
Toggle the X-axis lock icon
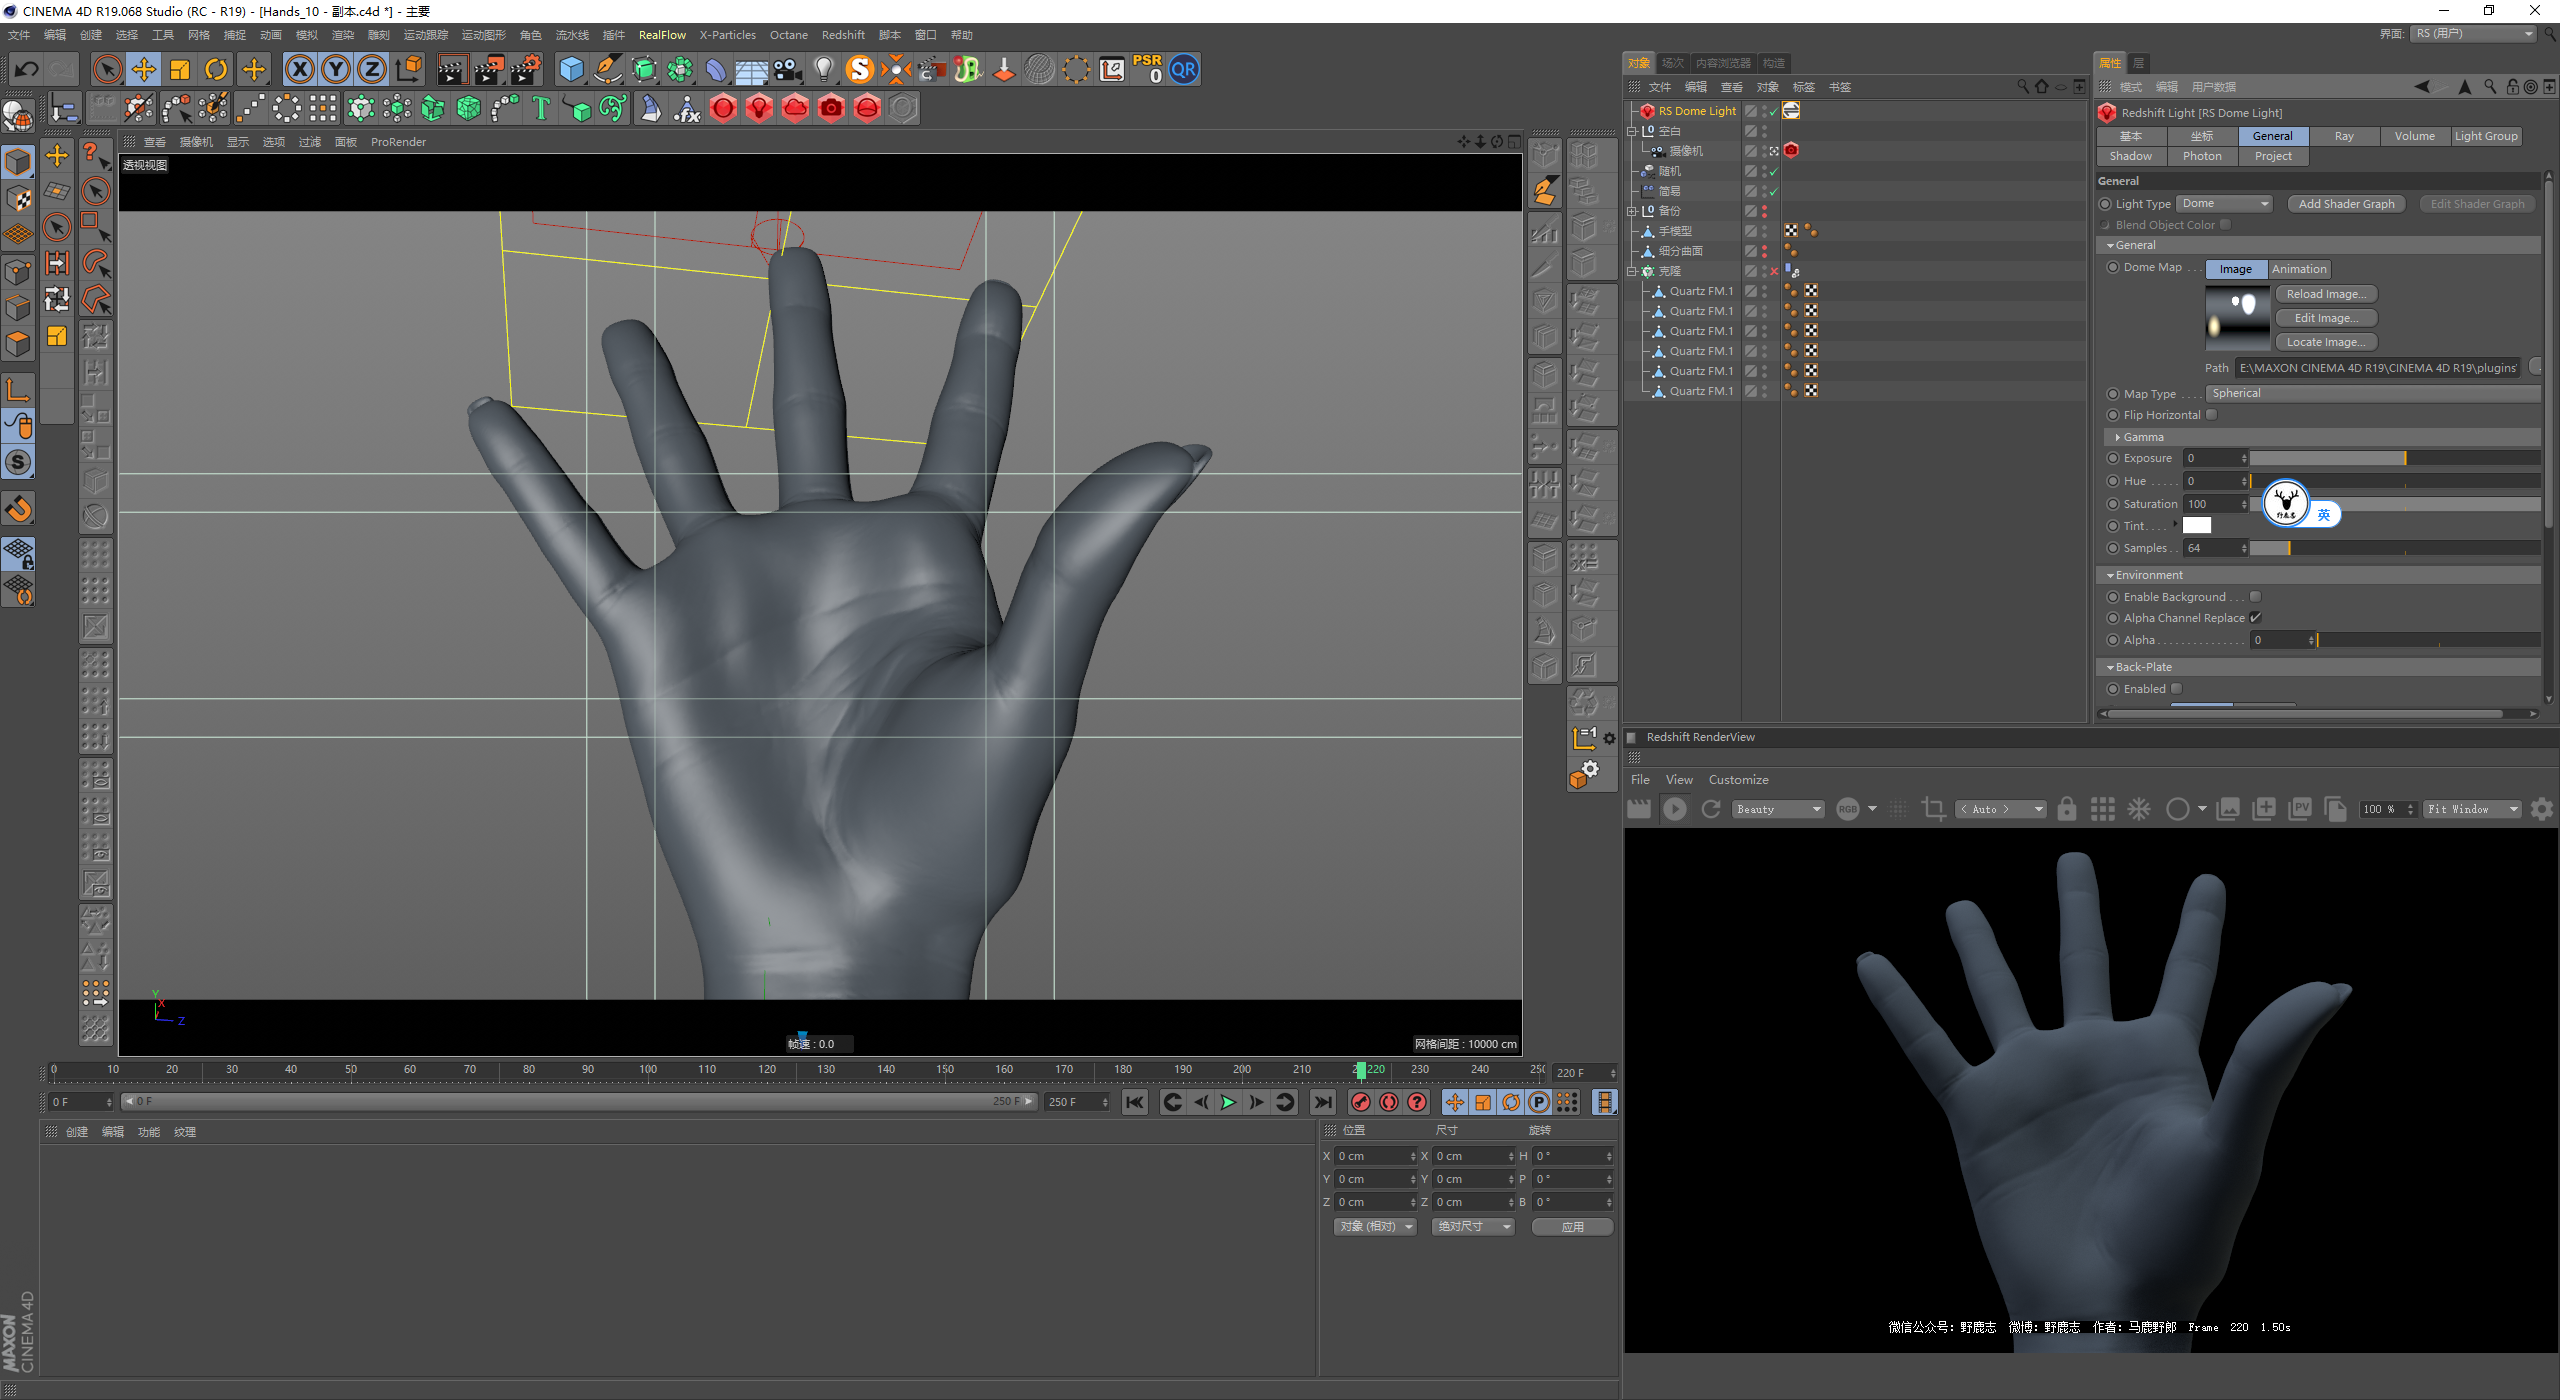tap(299, 70)
